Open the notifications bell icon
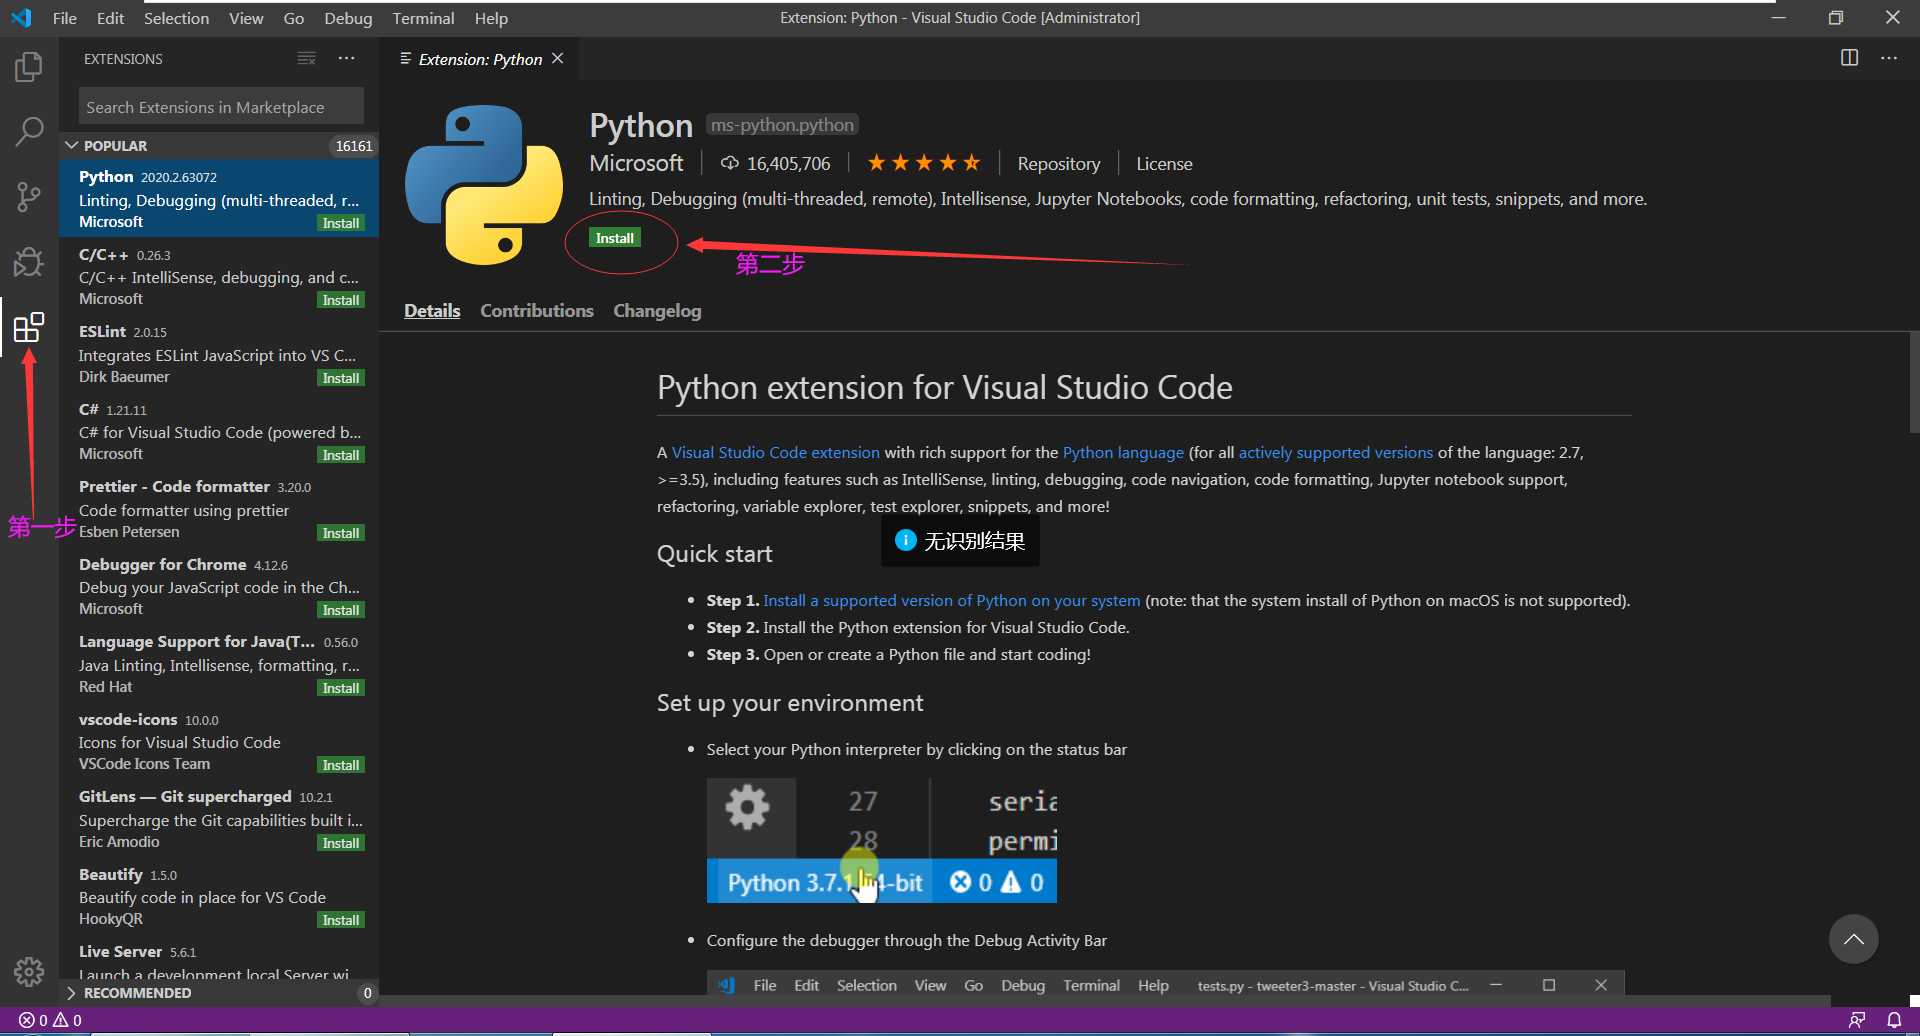Screen dimensions: 1920x1036 pyautogui.click(x=1894, y=1020)
